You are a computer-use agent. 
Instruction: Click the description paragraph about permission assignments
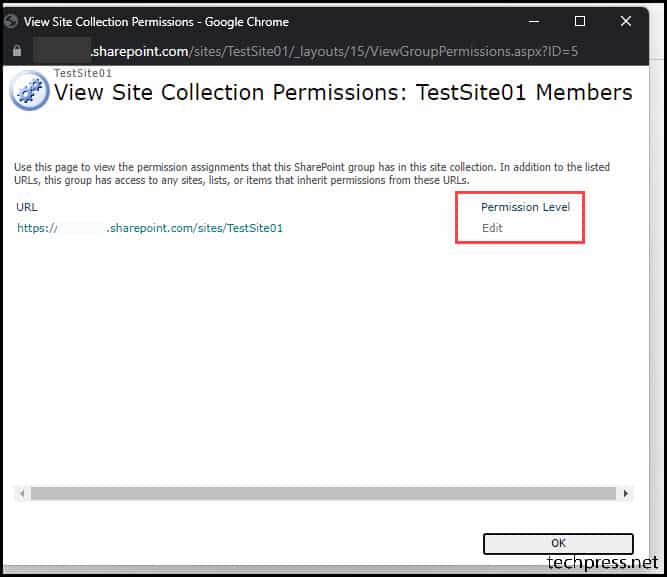(x=312, y=174)
